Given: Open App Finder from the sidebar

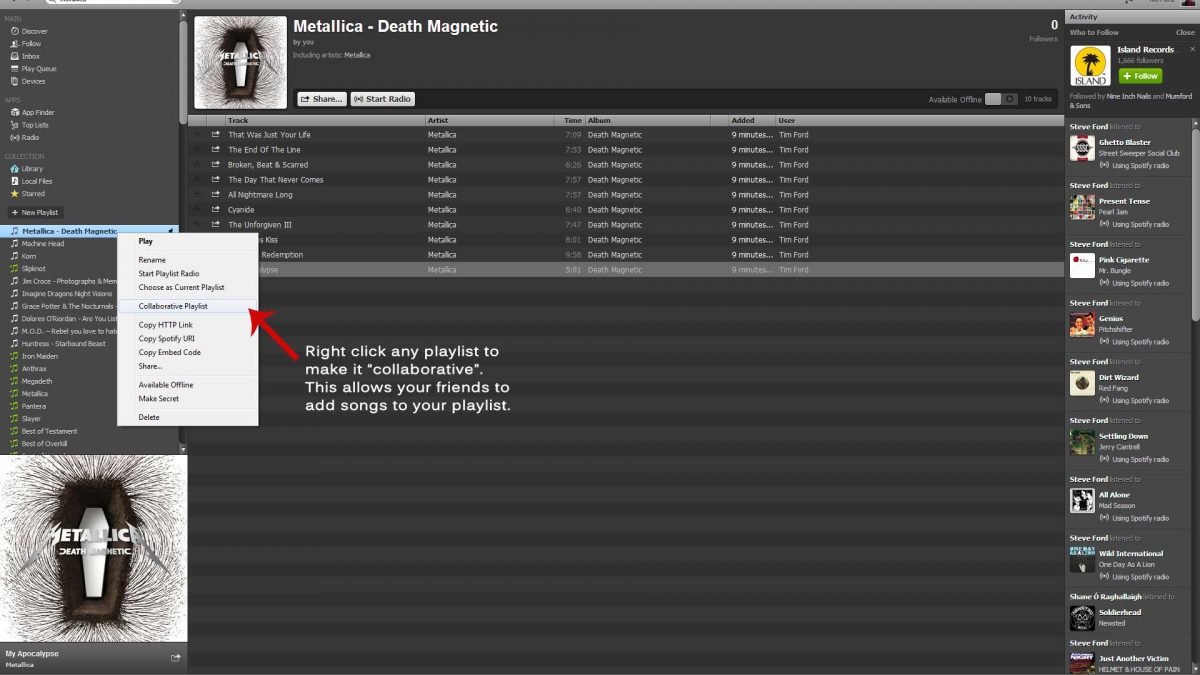Looking at the screenshot, I should point(36,112).
